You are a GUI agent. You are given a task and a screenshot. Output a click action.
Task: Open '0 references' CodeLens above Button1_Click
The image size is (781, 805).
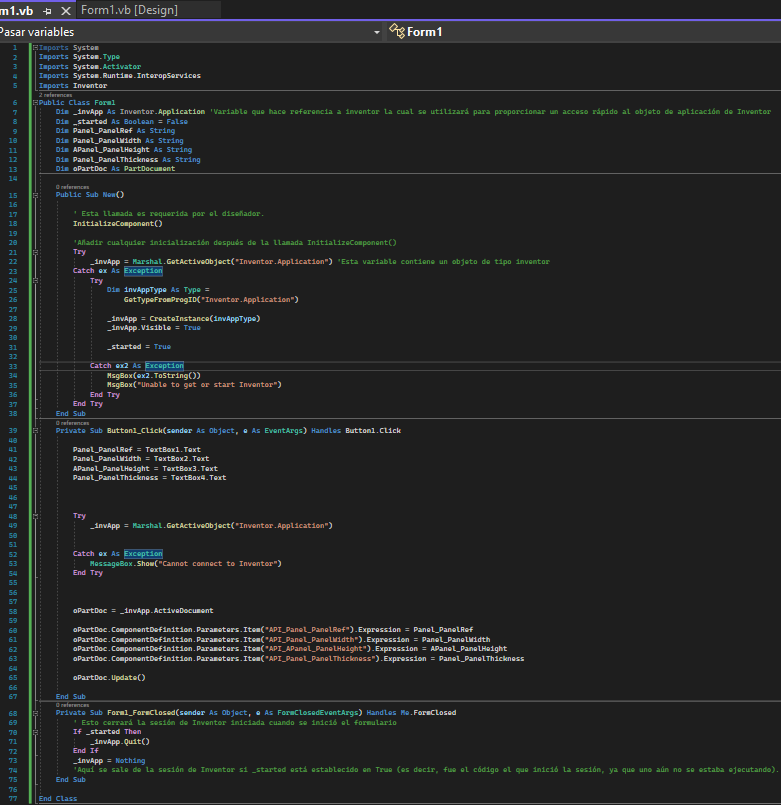point(71,423)
